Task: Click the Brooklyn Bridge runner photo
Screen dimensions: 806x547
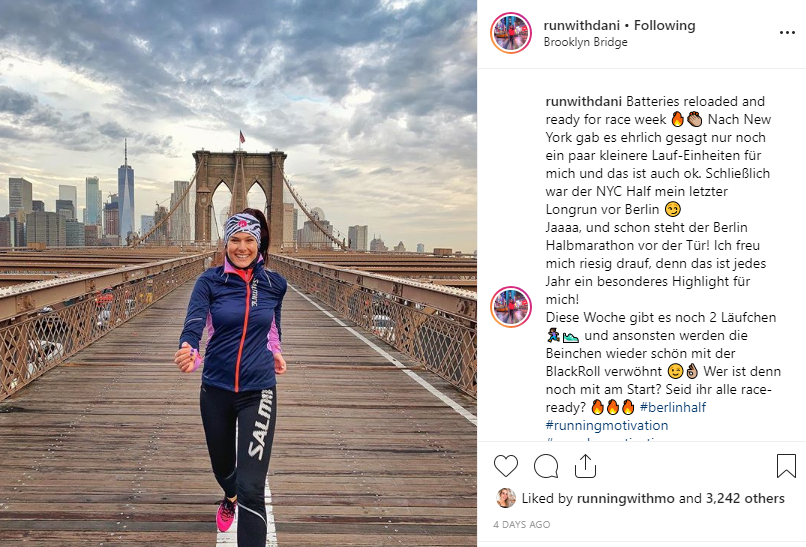Action: pyautogui.click(x=239, y=274)
